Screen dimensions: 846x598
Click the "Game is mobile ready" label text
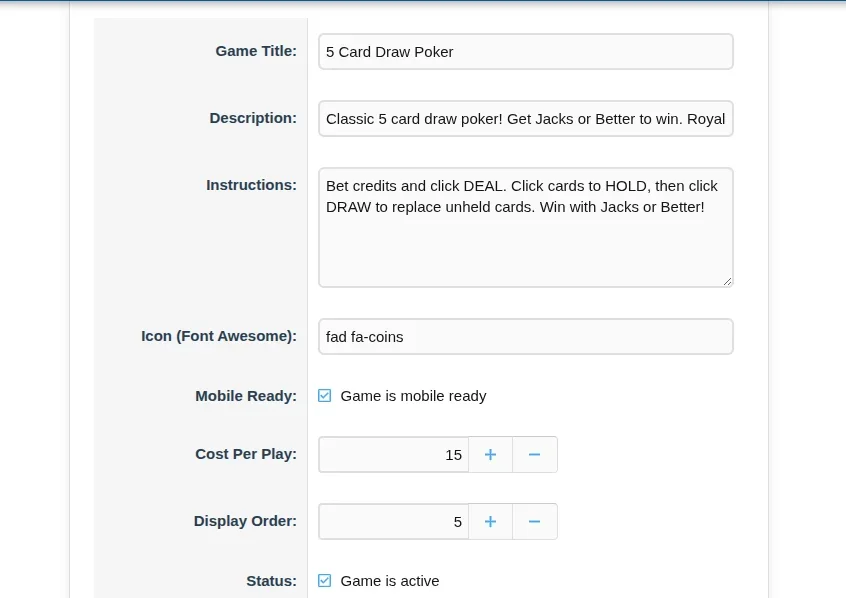point(413,396)
